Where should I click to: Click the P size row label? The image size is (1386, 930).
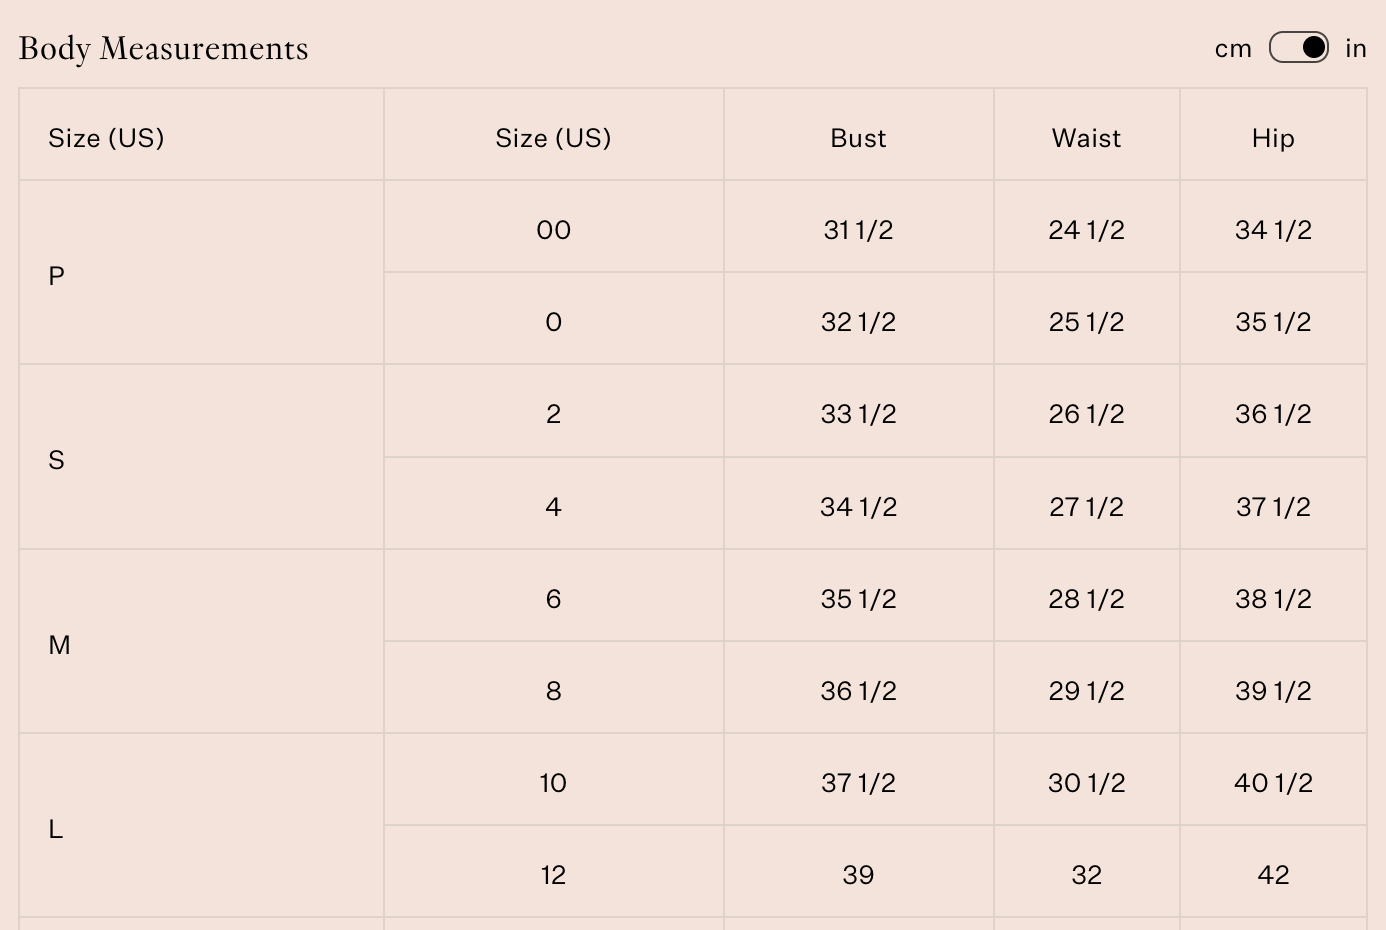coord(57,276)
